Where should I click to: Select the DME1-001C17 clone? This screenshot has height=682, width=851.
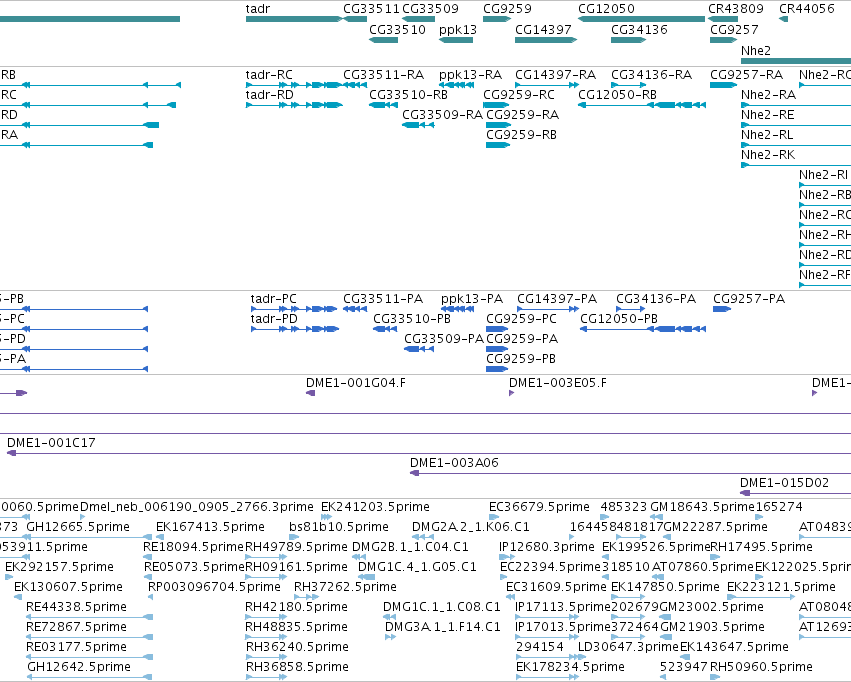pyautogui.click(x=429, y=454)
